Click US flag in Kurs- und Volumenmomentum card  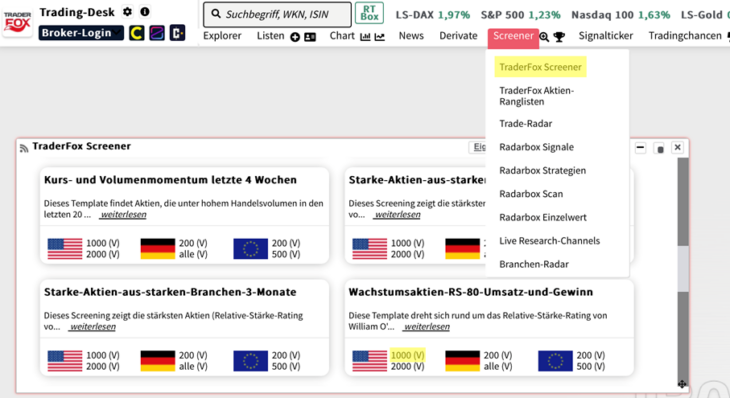65,249
